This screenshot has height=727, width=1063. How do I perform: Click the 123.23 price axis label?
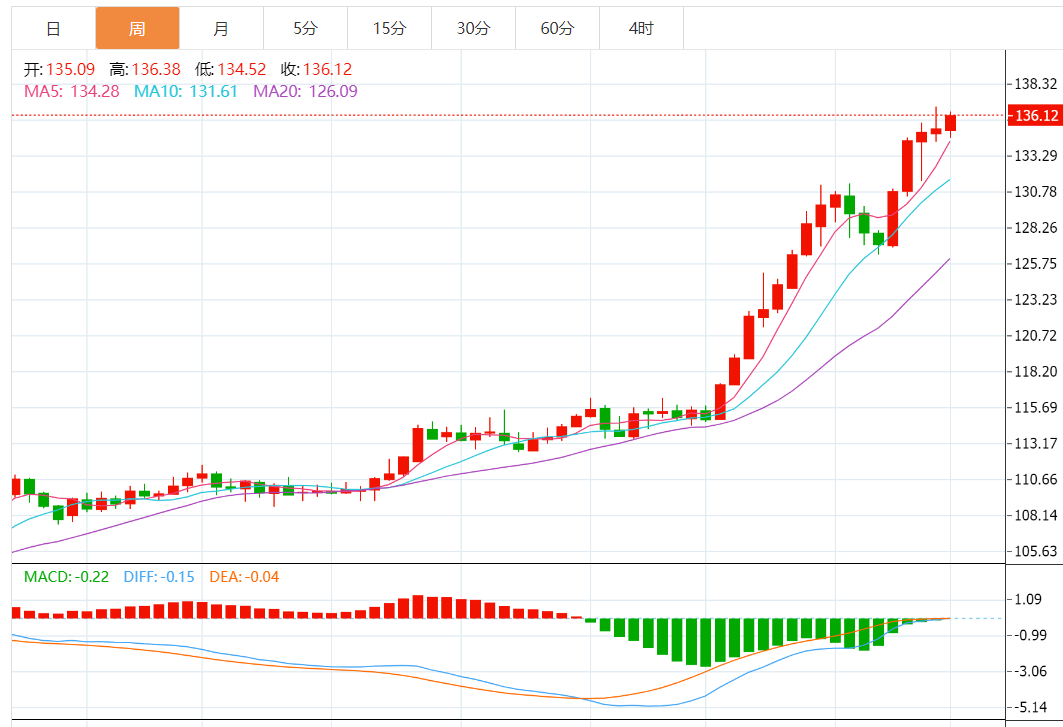(x=1035, y=300)
